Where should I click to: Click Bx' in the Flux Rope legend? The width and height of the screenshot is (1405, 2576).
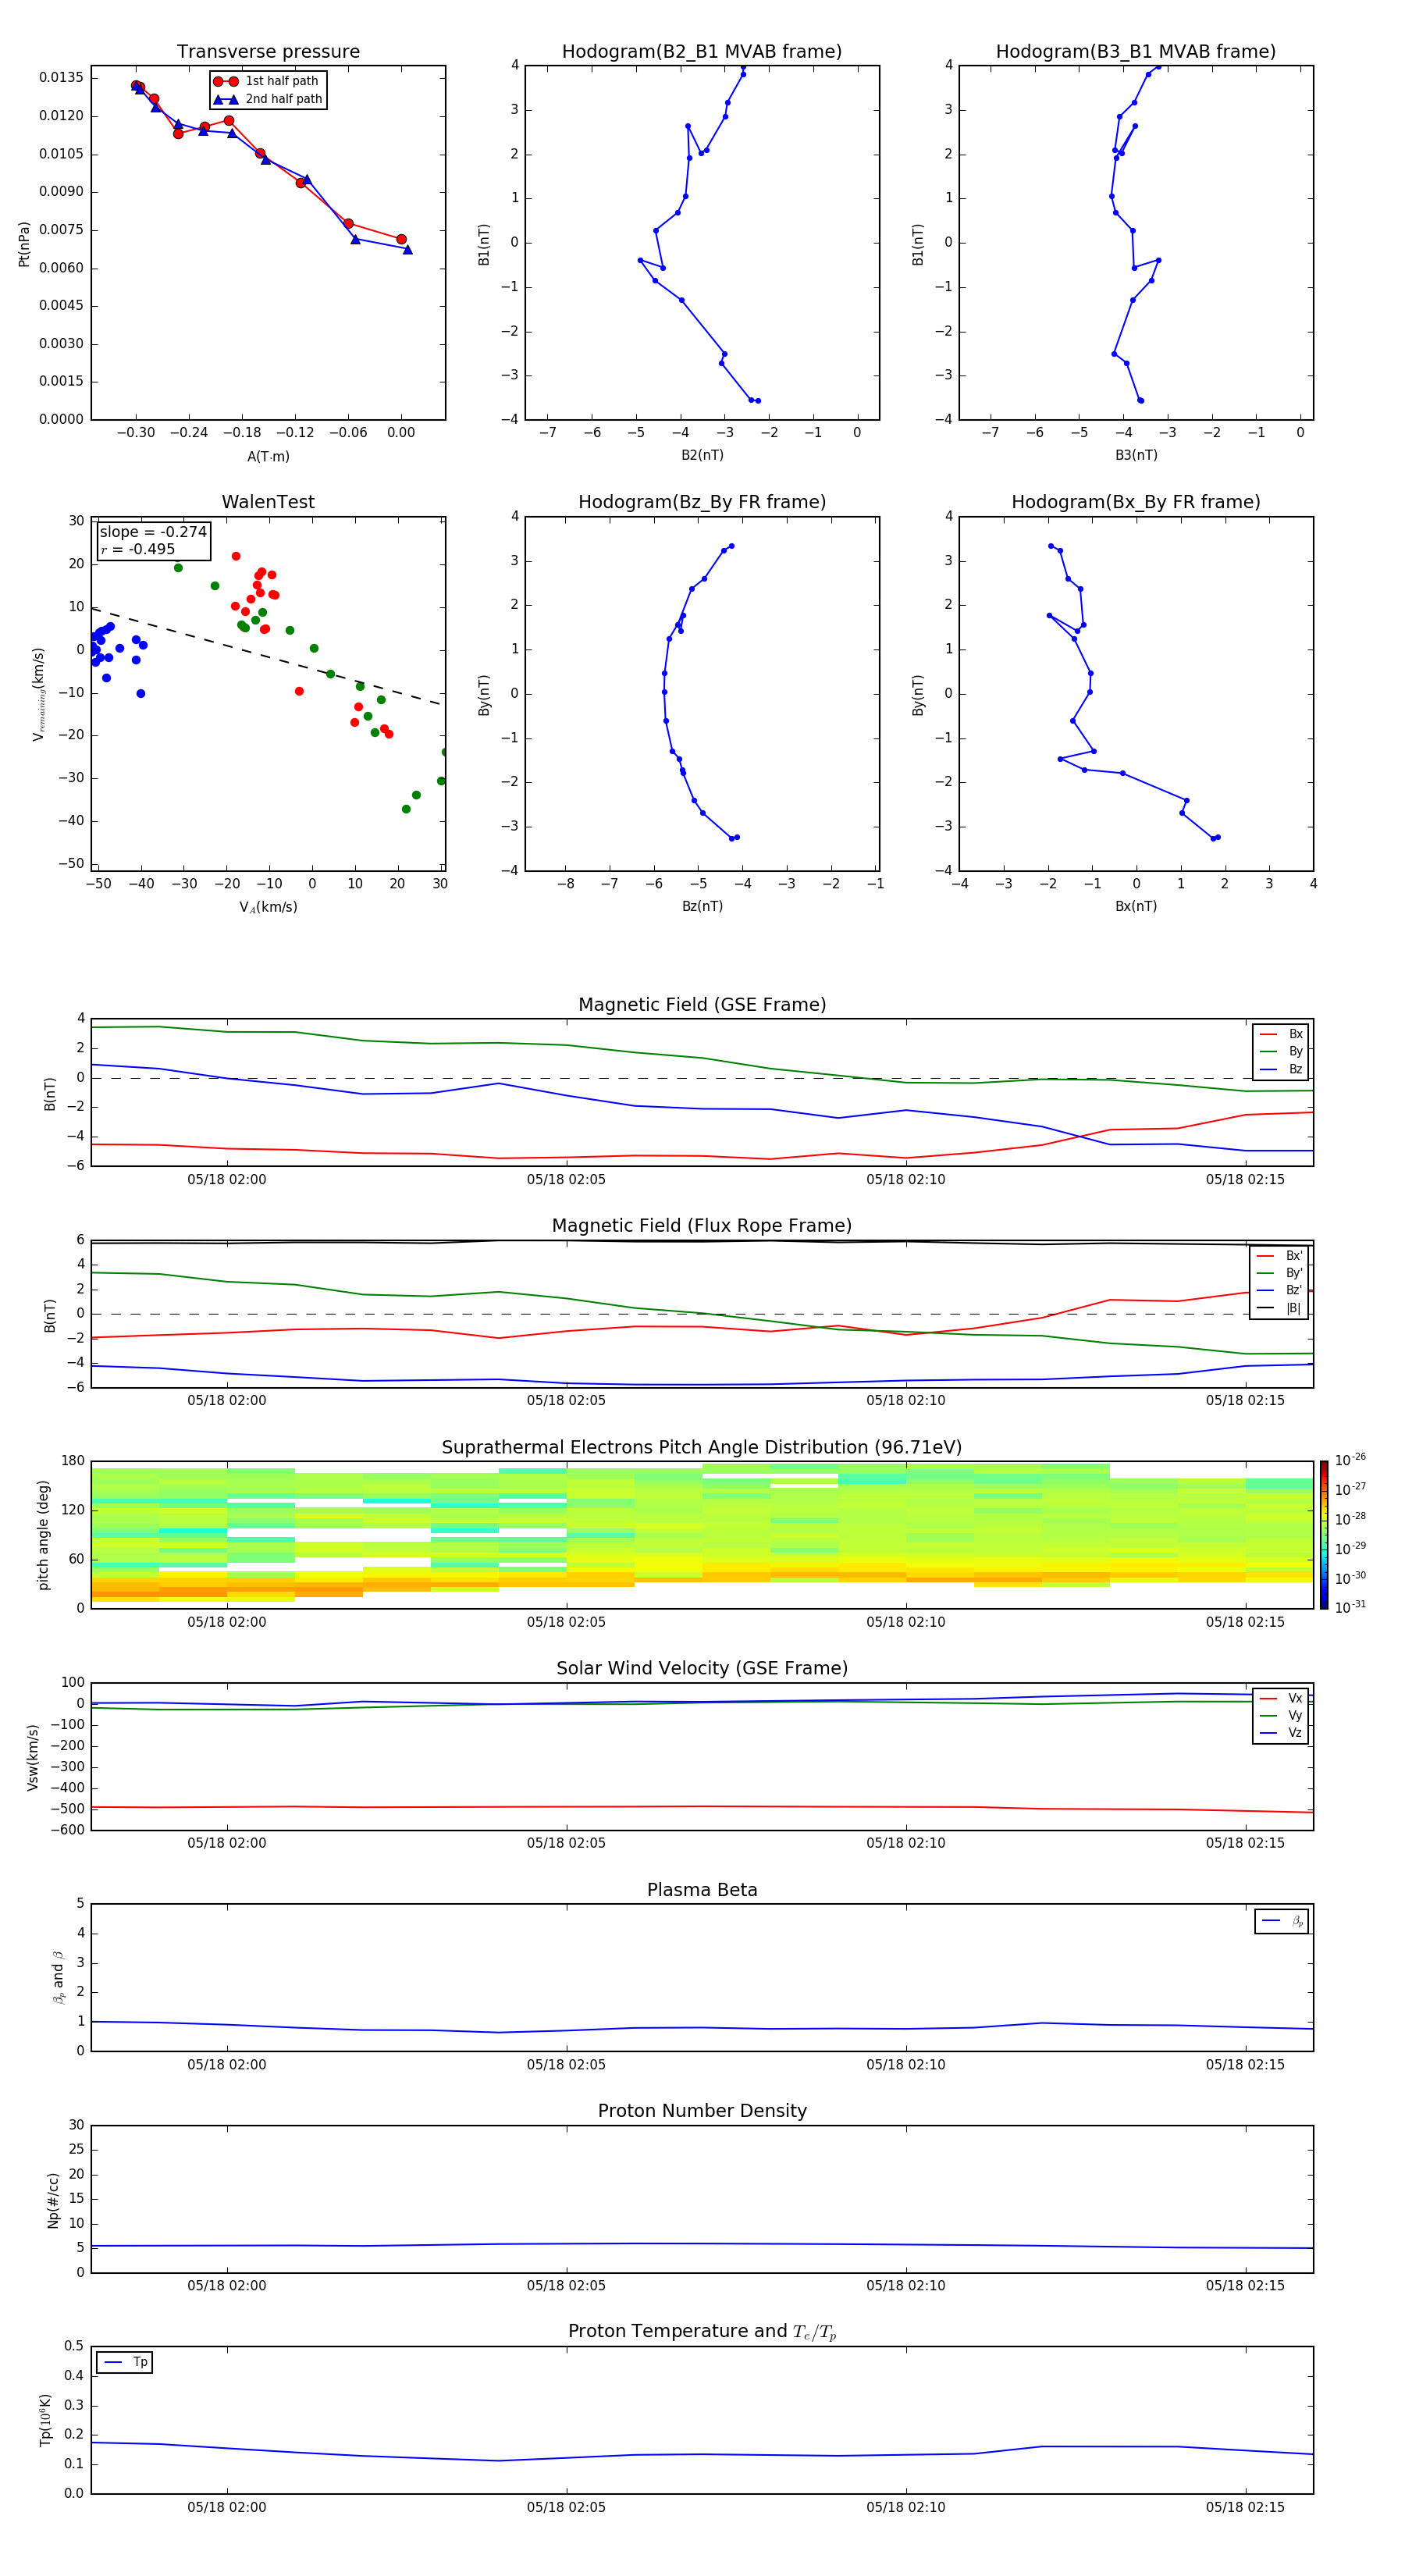coord(1294,1256)
